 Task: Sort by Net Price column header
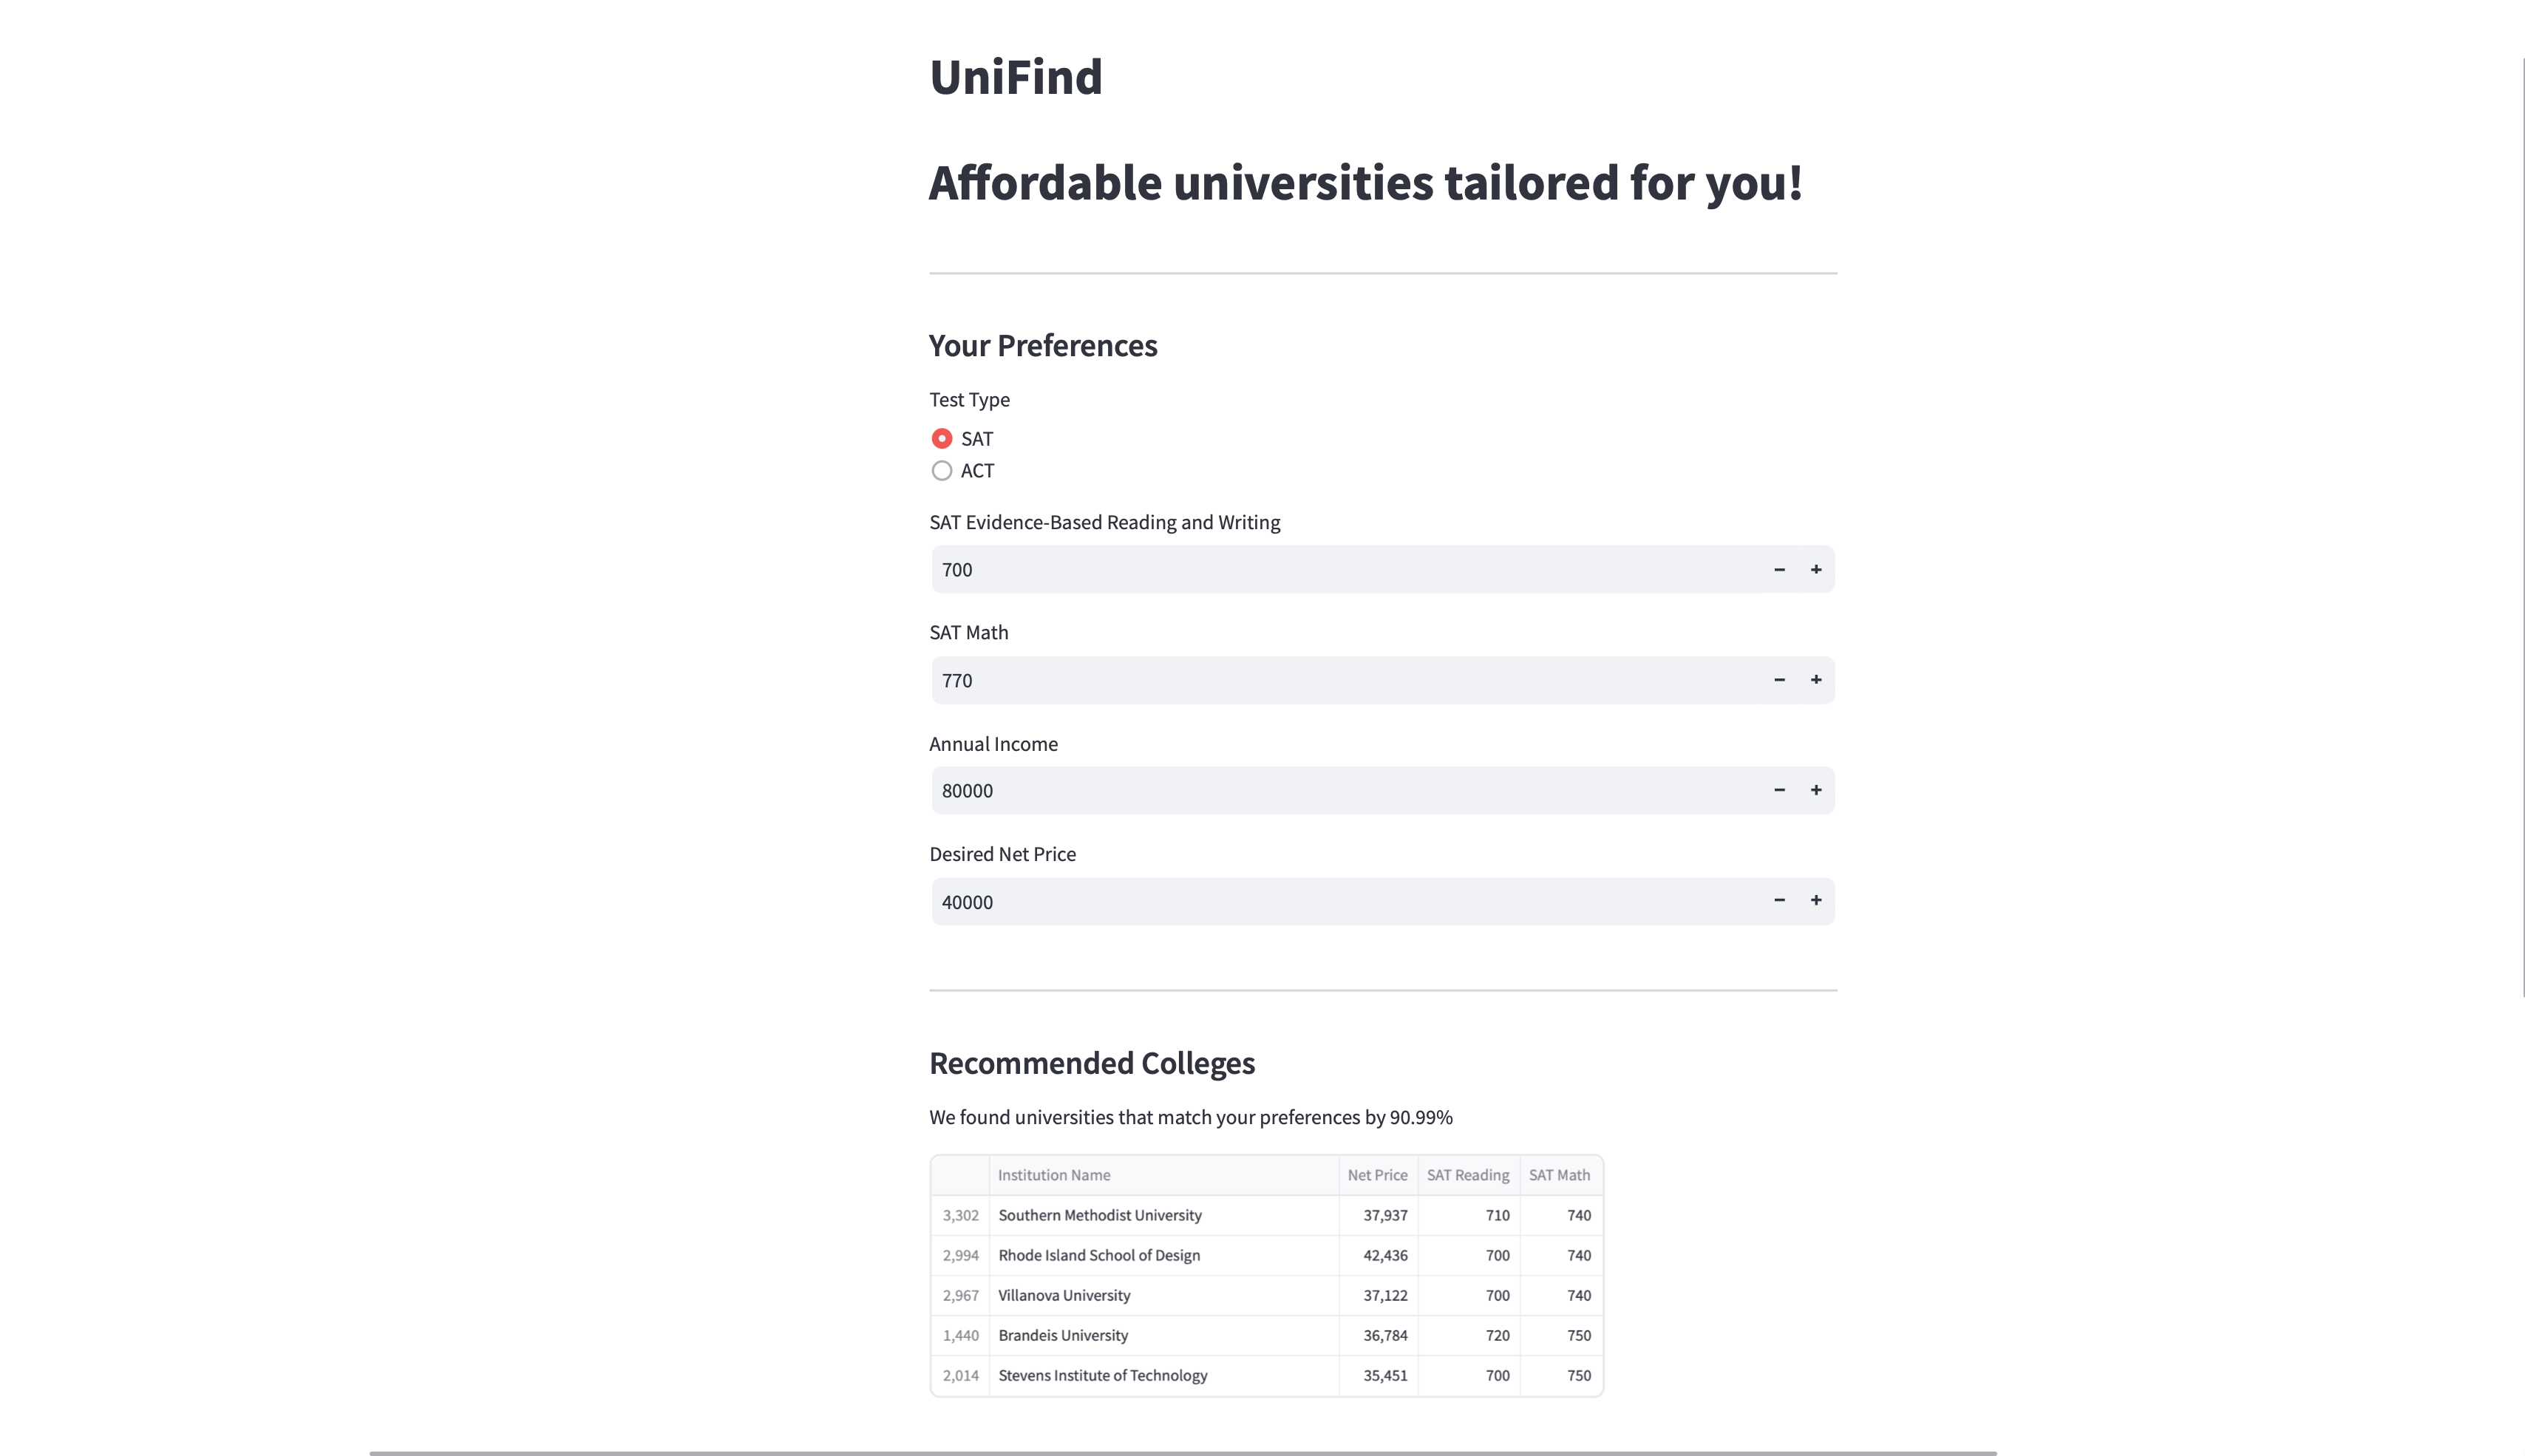1377,1175
